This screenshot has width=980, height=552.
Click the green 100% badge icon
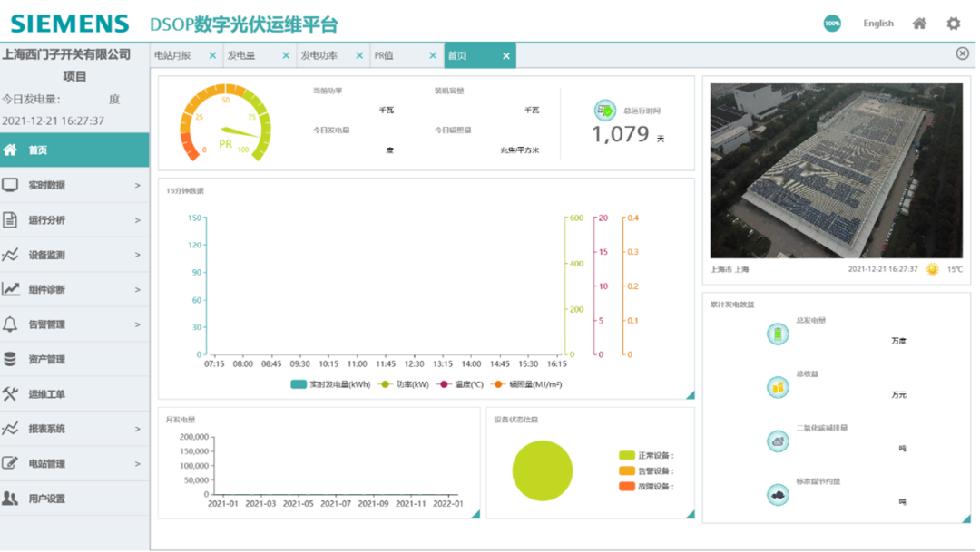832,24
